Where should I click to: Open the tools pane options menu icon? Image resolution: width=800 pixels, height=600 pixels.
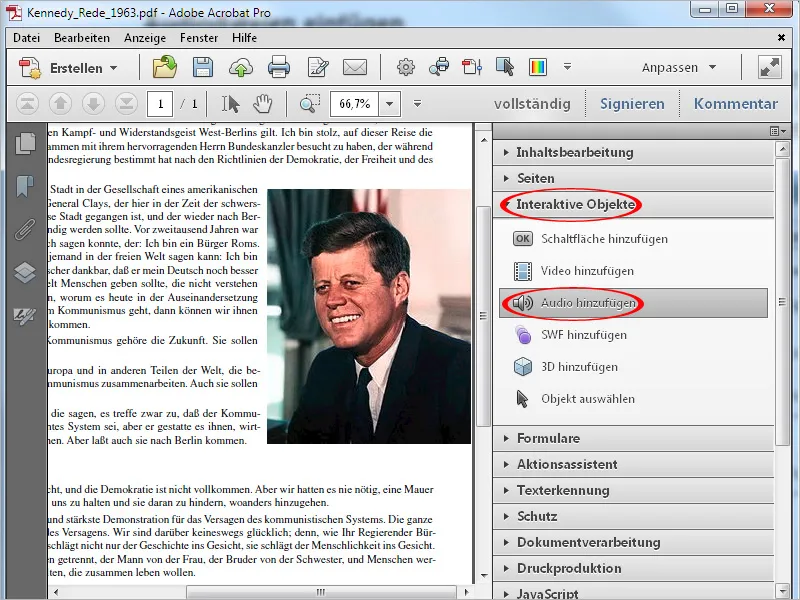(778, 132)
